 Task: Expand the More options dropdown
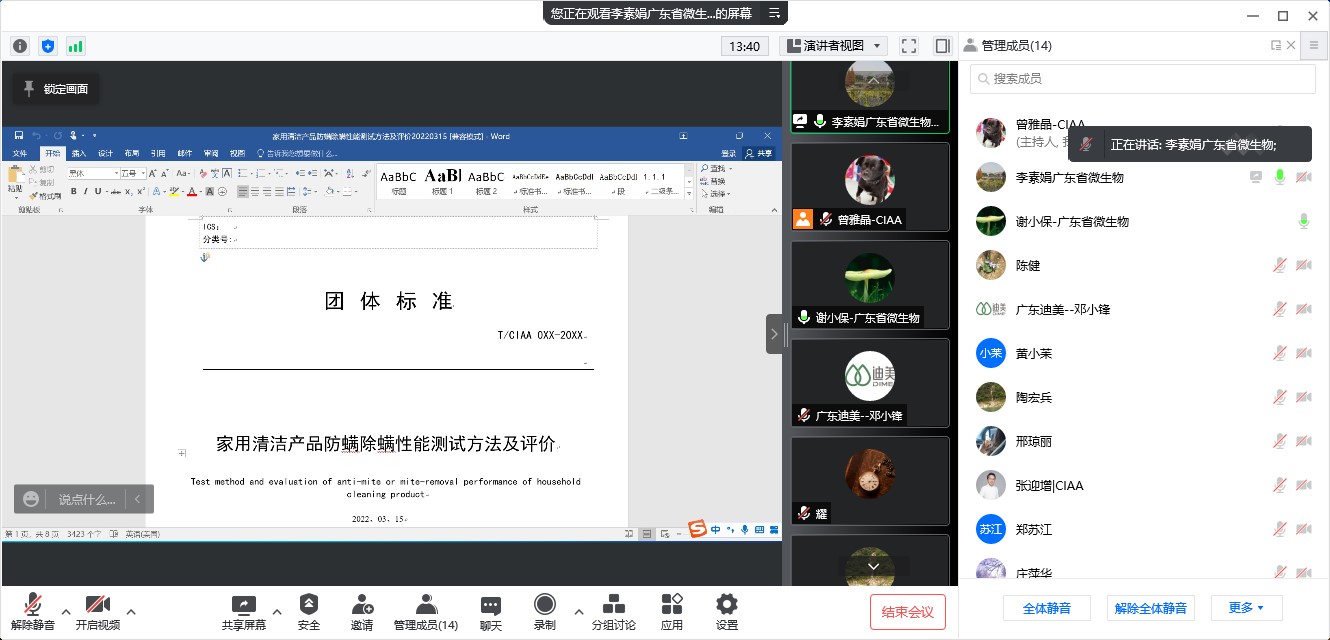click(1246, 608)
